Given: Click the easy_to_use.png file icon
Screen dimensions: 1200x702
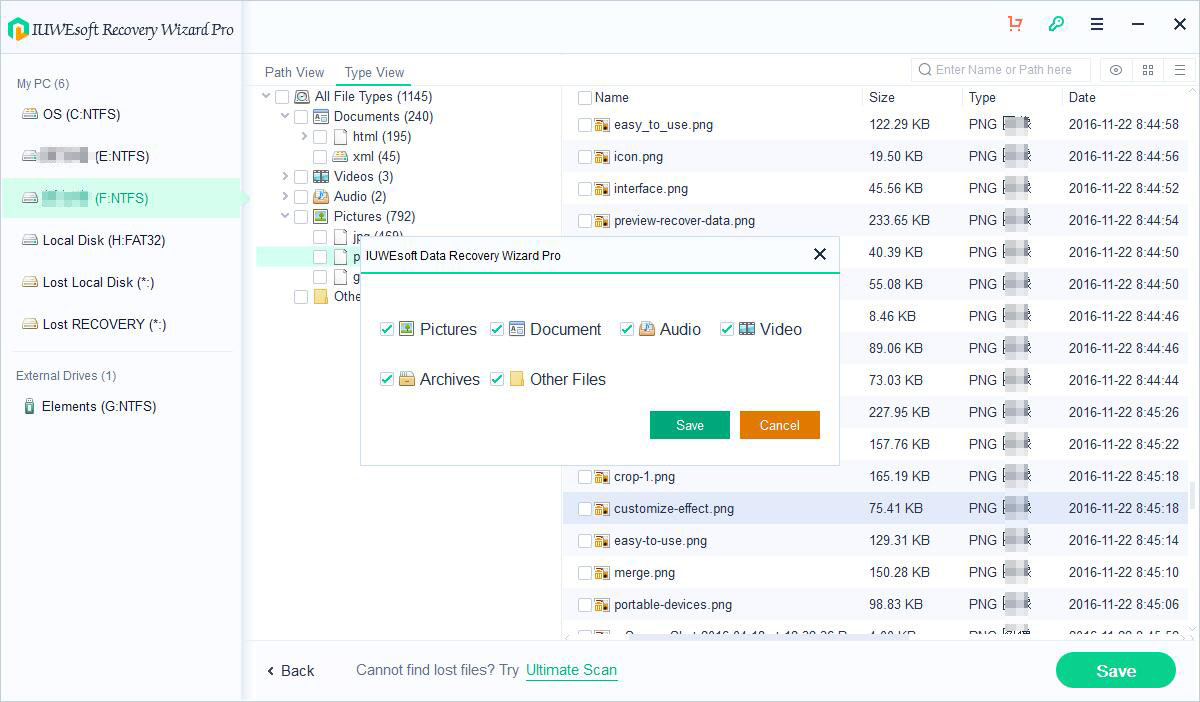Looking at the screenshot, I should click(x=602, y=125).
